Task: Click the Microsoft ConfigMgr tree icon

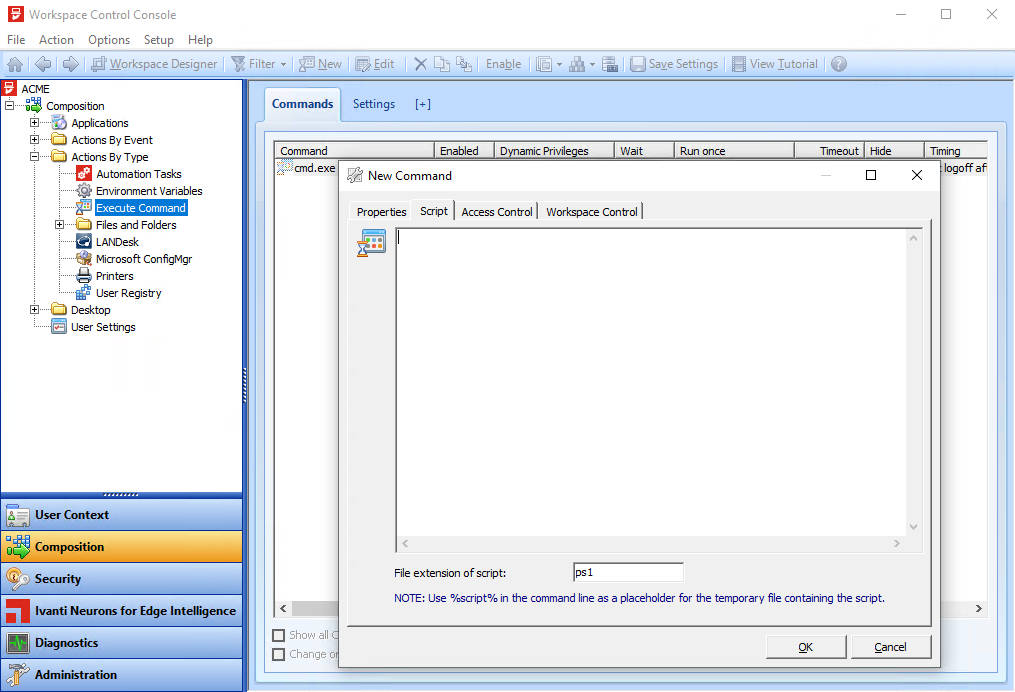Action: 84,258
